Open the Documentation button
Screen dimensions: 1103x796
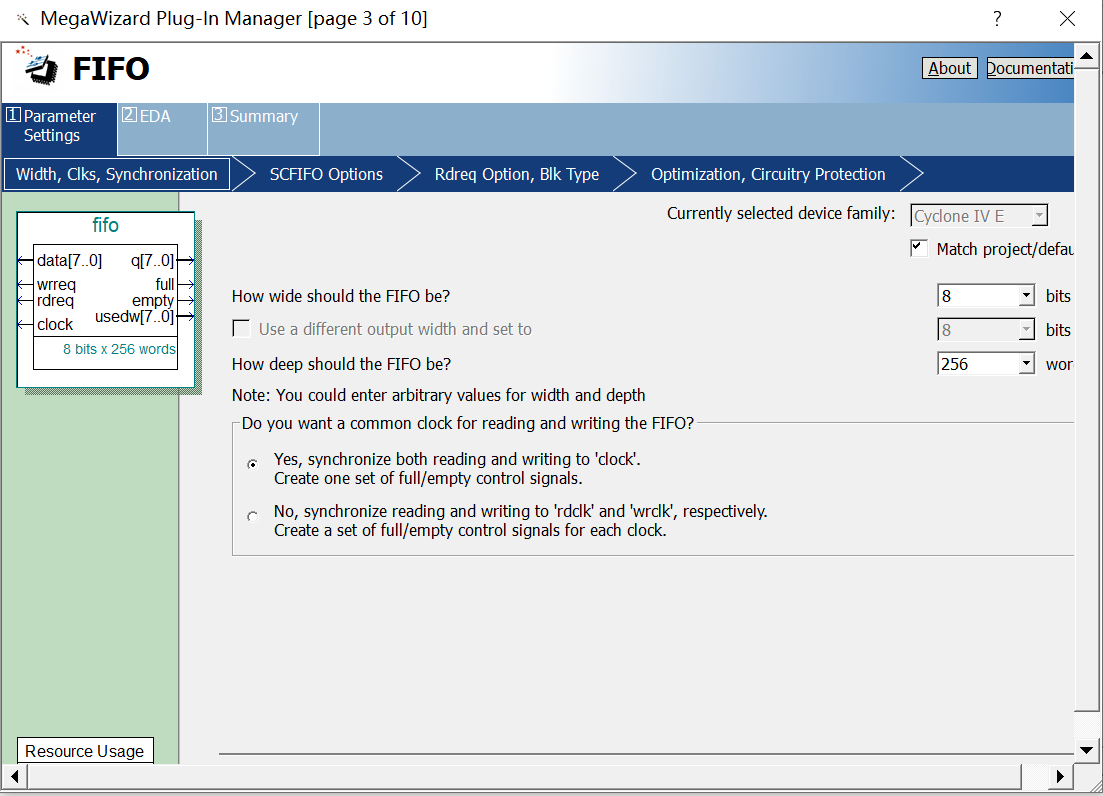[x=1030, y=68]
